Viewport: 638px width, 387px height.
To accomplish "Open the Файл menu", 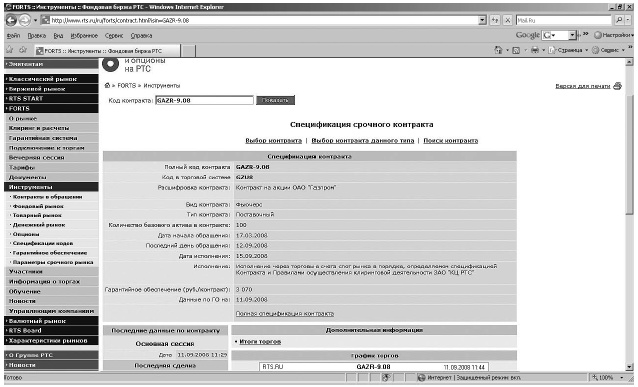I will click(x=13, y=36).
